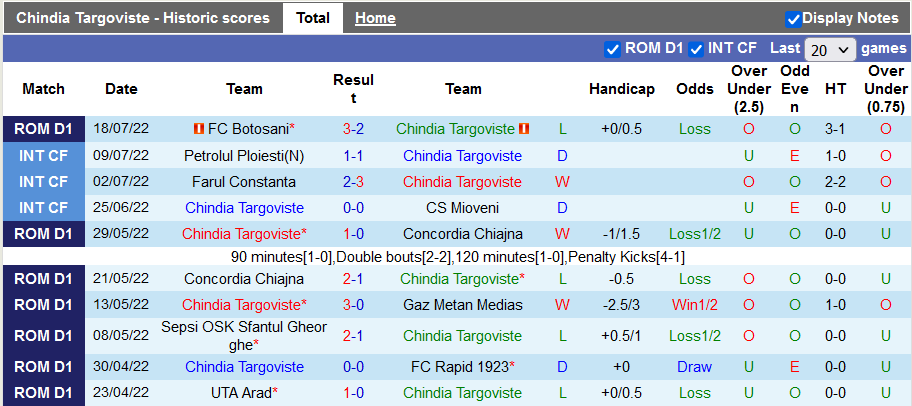Click the red card icon beside FC Botosani

tap(198, 129)
